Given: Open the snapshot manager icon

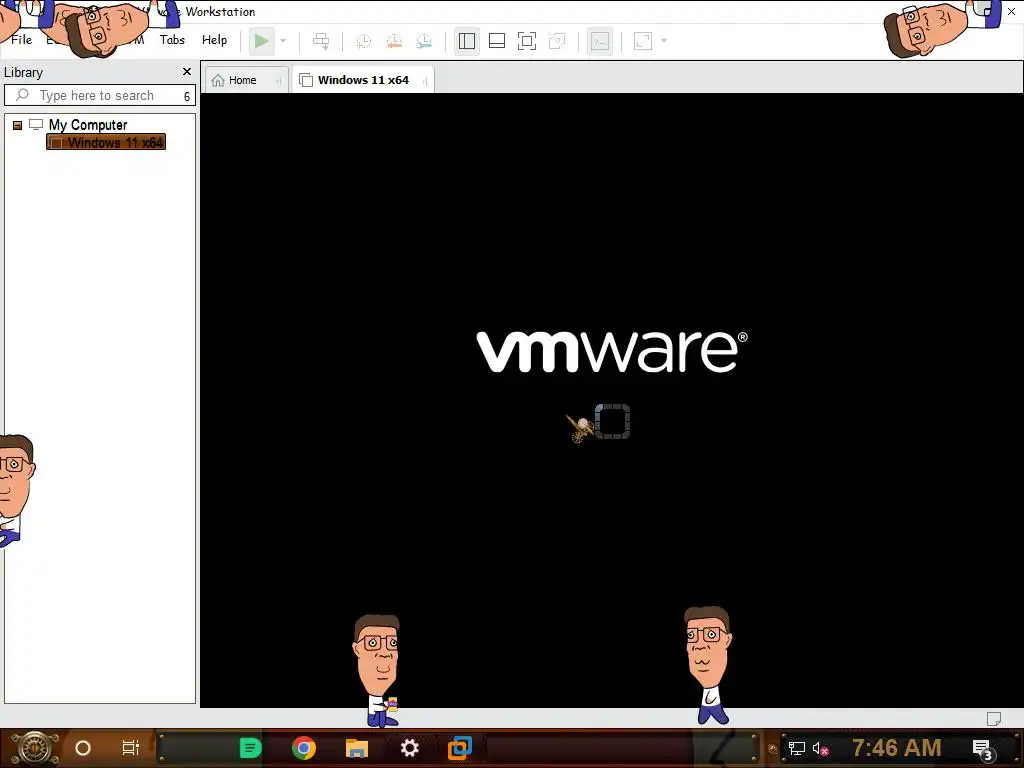Looking at the screenshot, I should click(424, 41).
